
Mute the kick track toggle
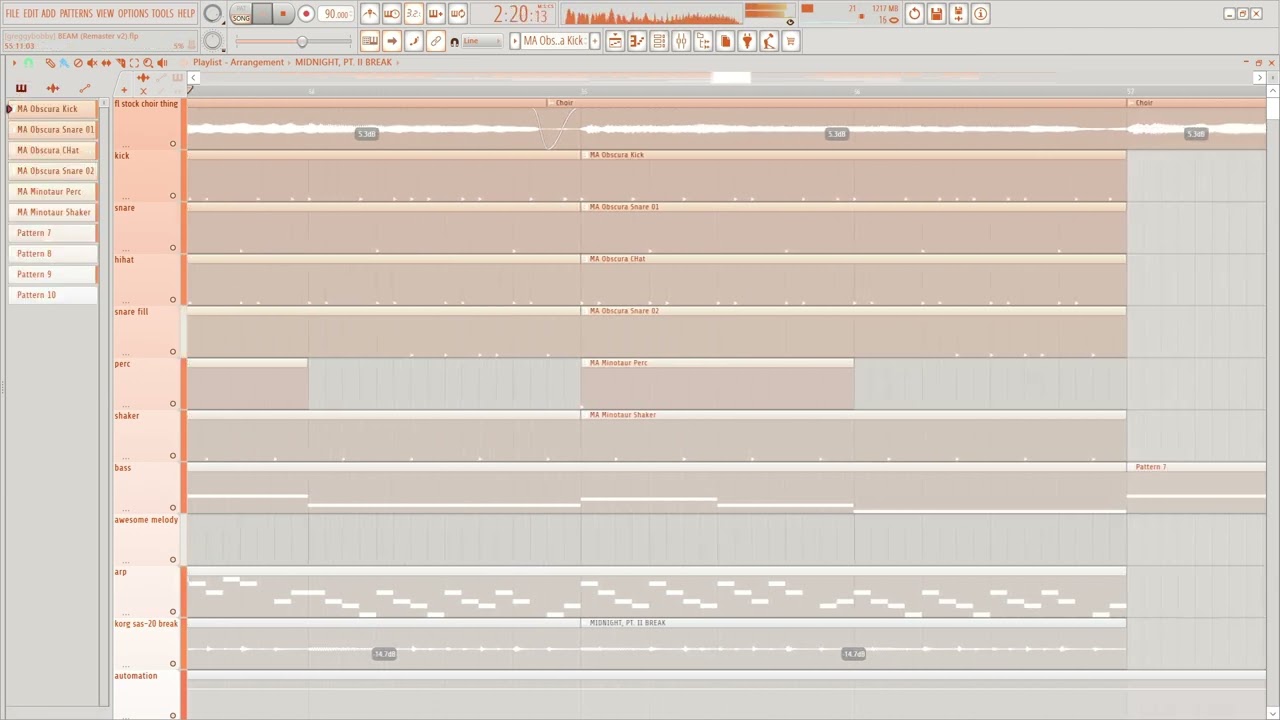click(172, 195)
